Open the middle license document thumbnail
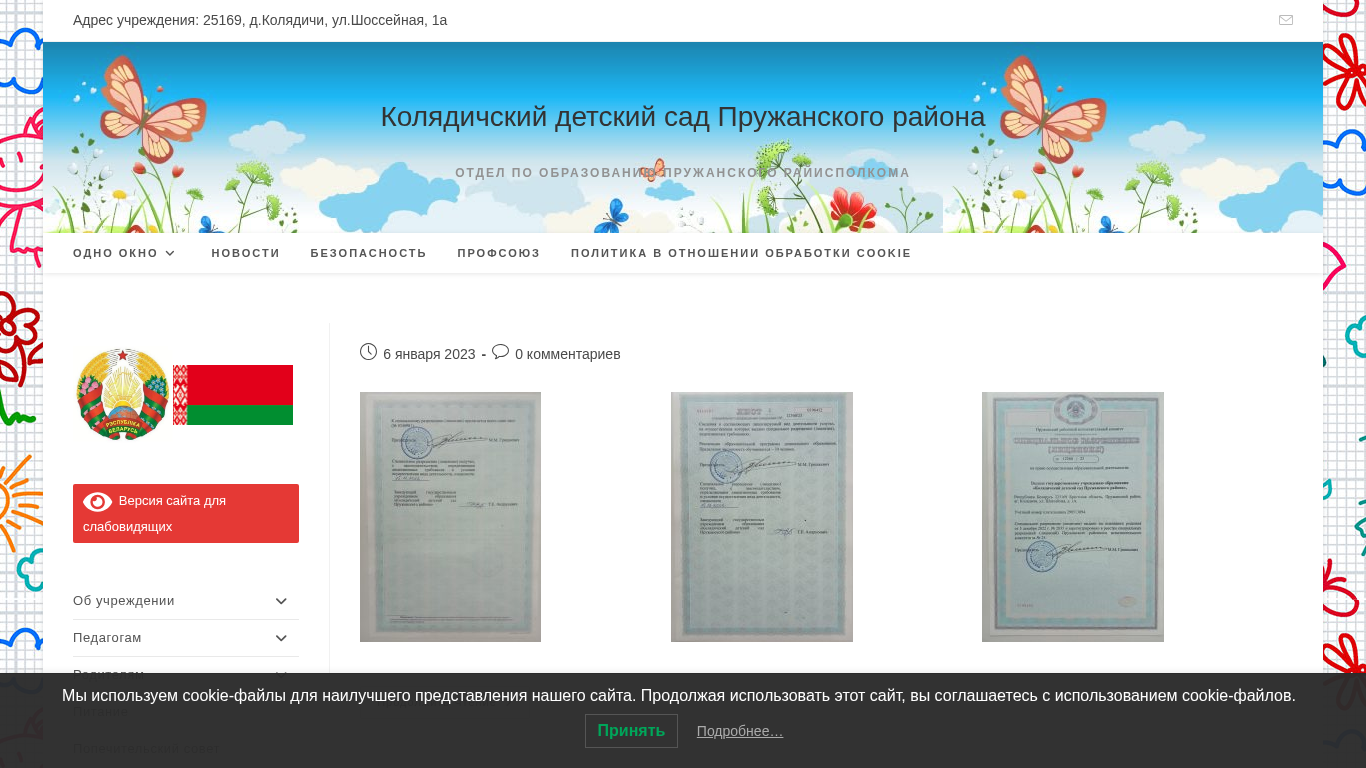The image size is (1366, 768). [x=762, y=517]
